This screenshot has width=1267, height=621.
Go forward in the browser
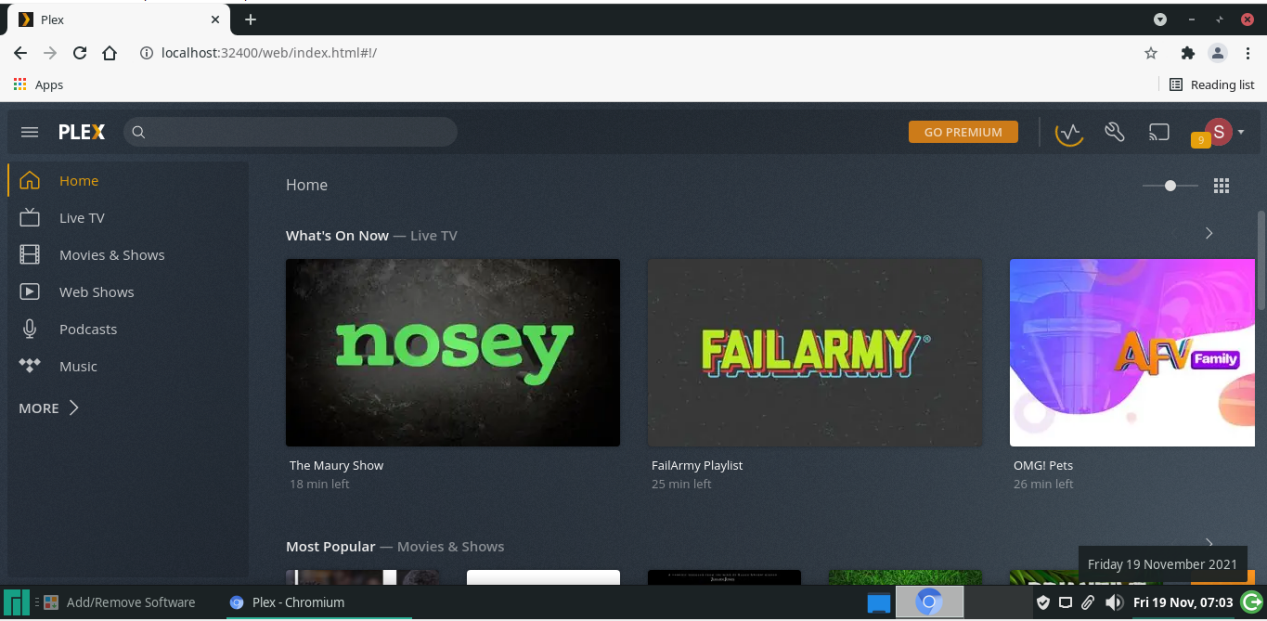tap(50, 53)
